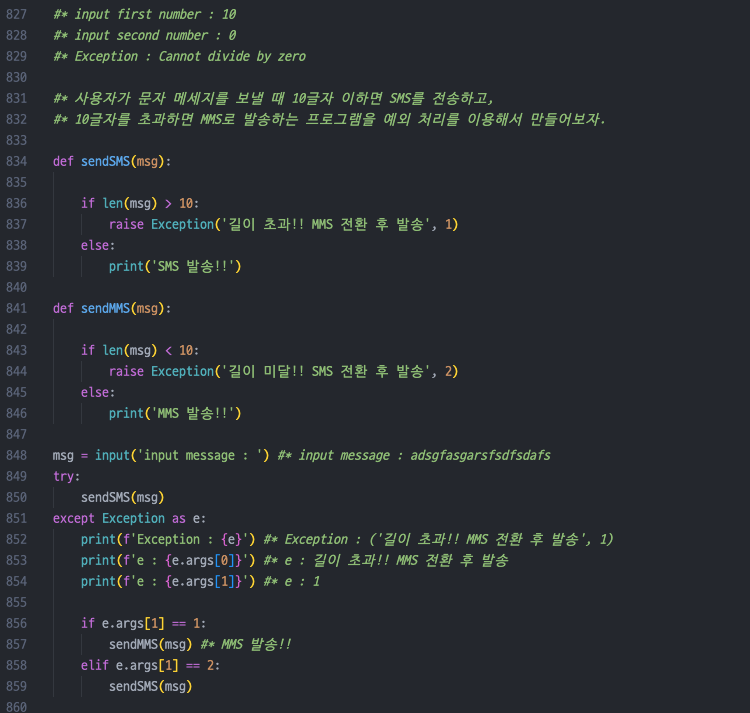Screen dimensions: 750x713
Task: Click comment 'input first number : 10'
Action: tap(145, 14)
